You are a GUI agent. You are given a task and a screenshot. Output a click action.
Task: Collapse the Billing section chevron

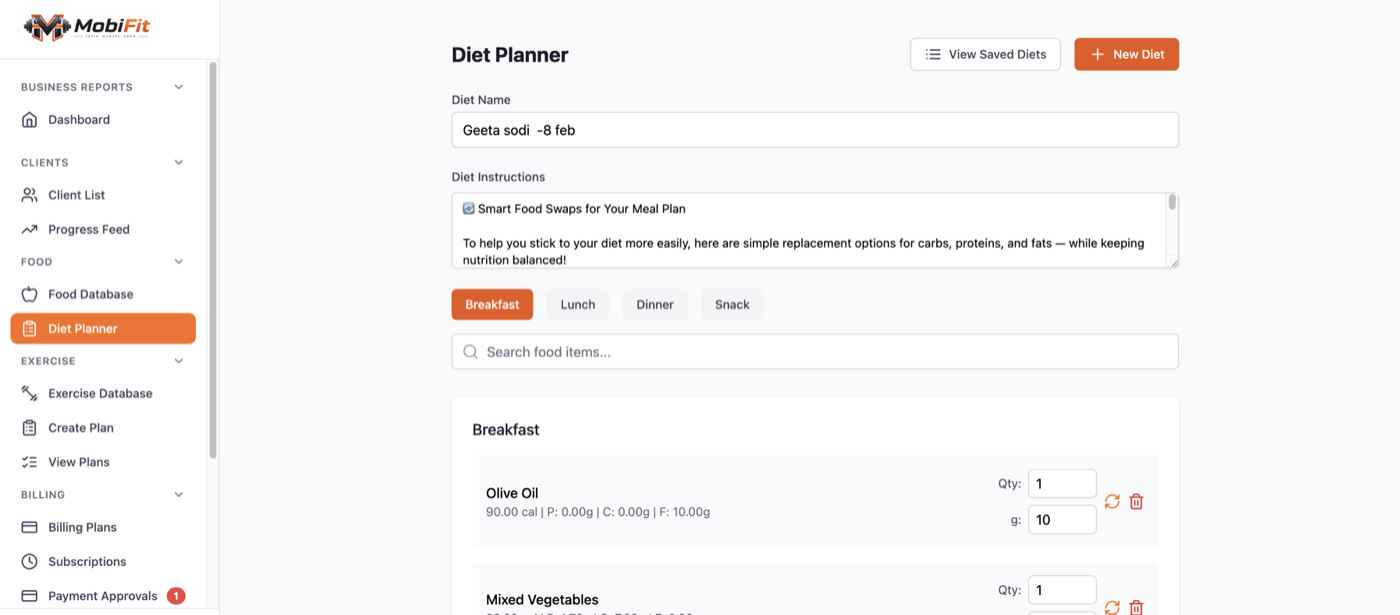coord(179,494)
